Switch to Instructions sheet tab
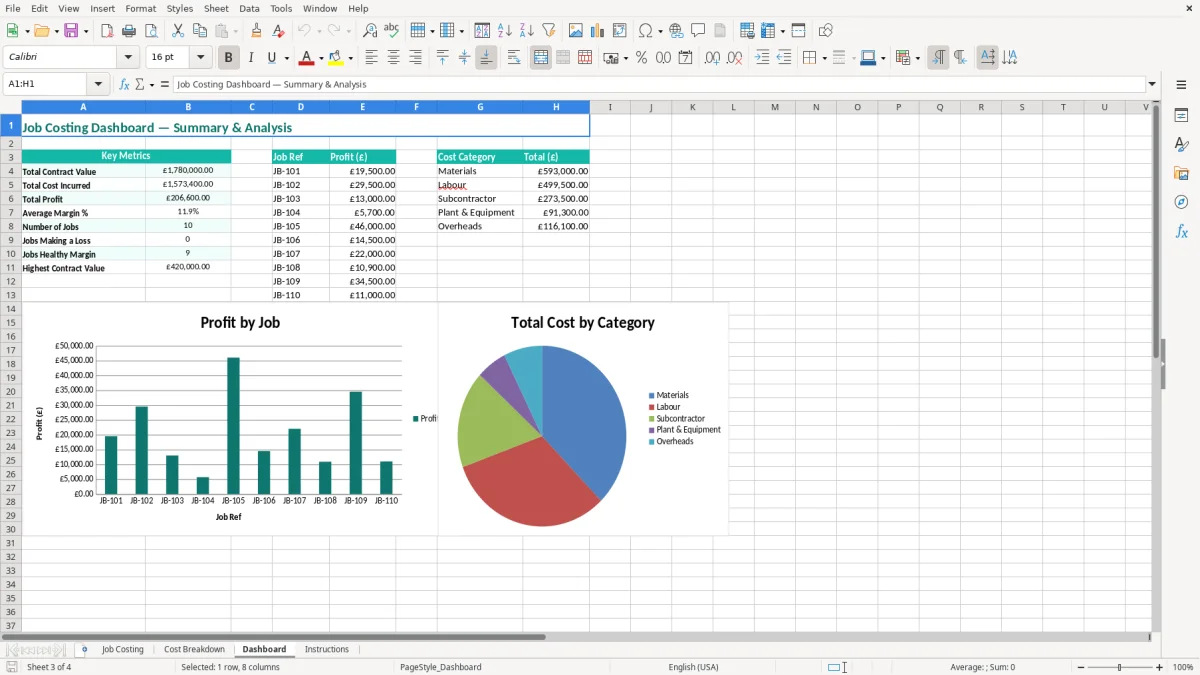The image size is (1200, 675). point(327,650)
